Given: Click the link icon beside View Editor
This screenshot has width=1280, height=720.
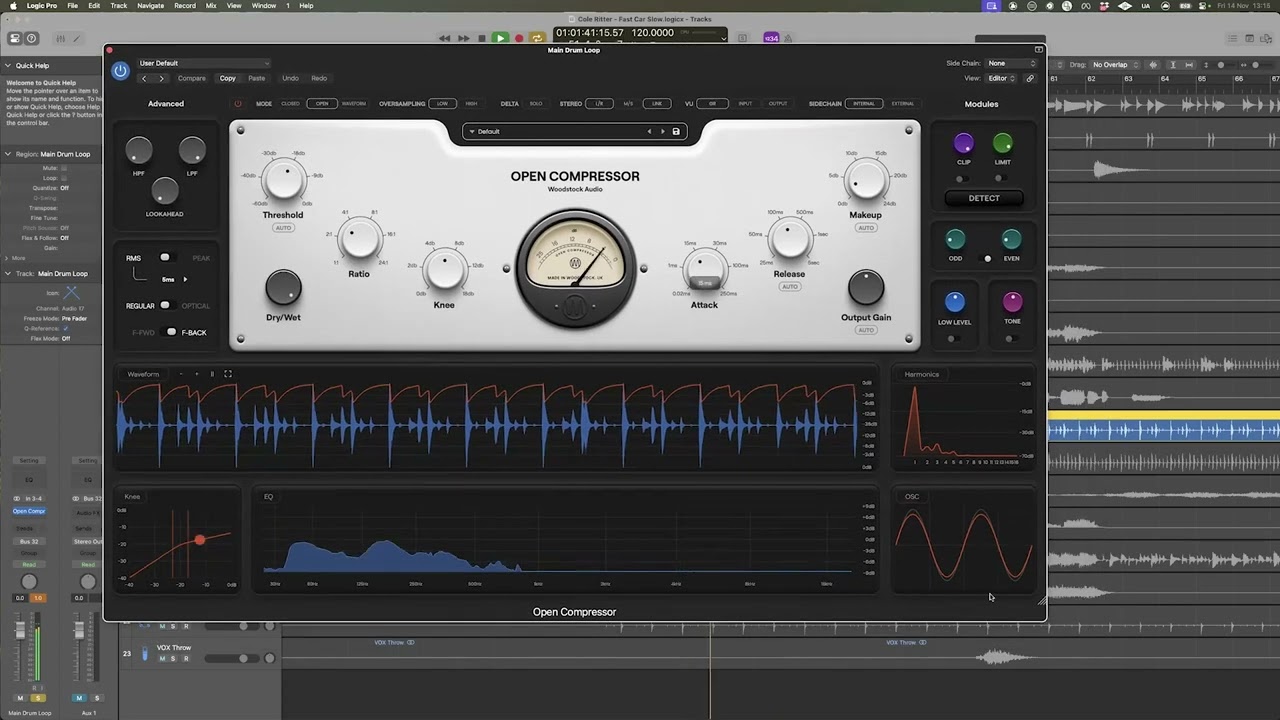Looking at the screenshot, I should [1030, 78].
